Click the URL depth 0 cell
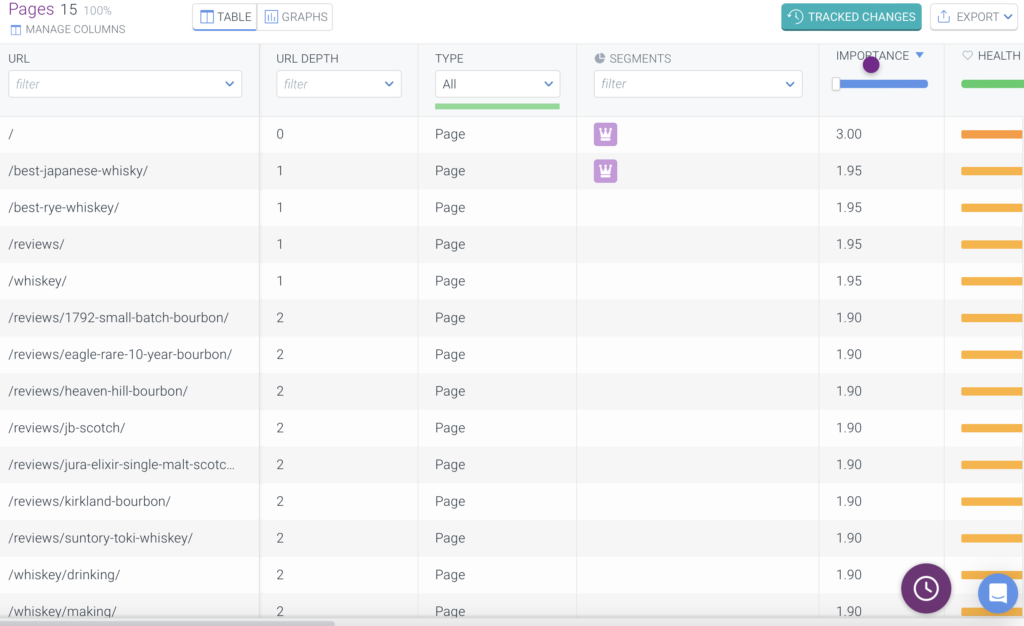This screenshot has height=626, width=1024. (x=280, y=134)
